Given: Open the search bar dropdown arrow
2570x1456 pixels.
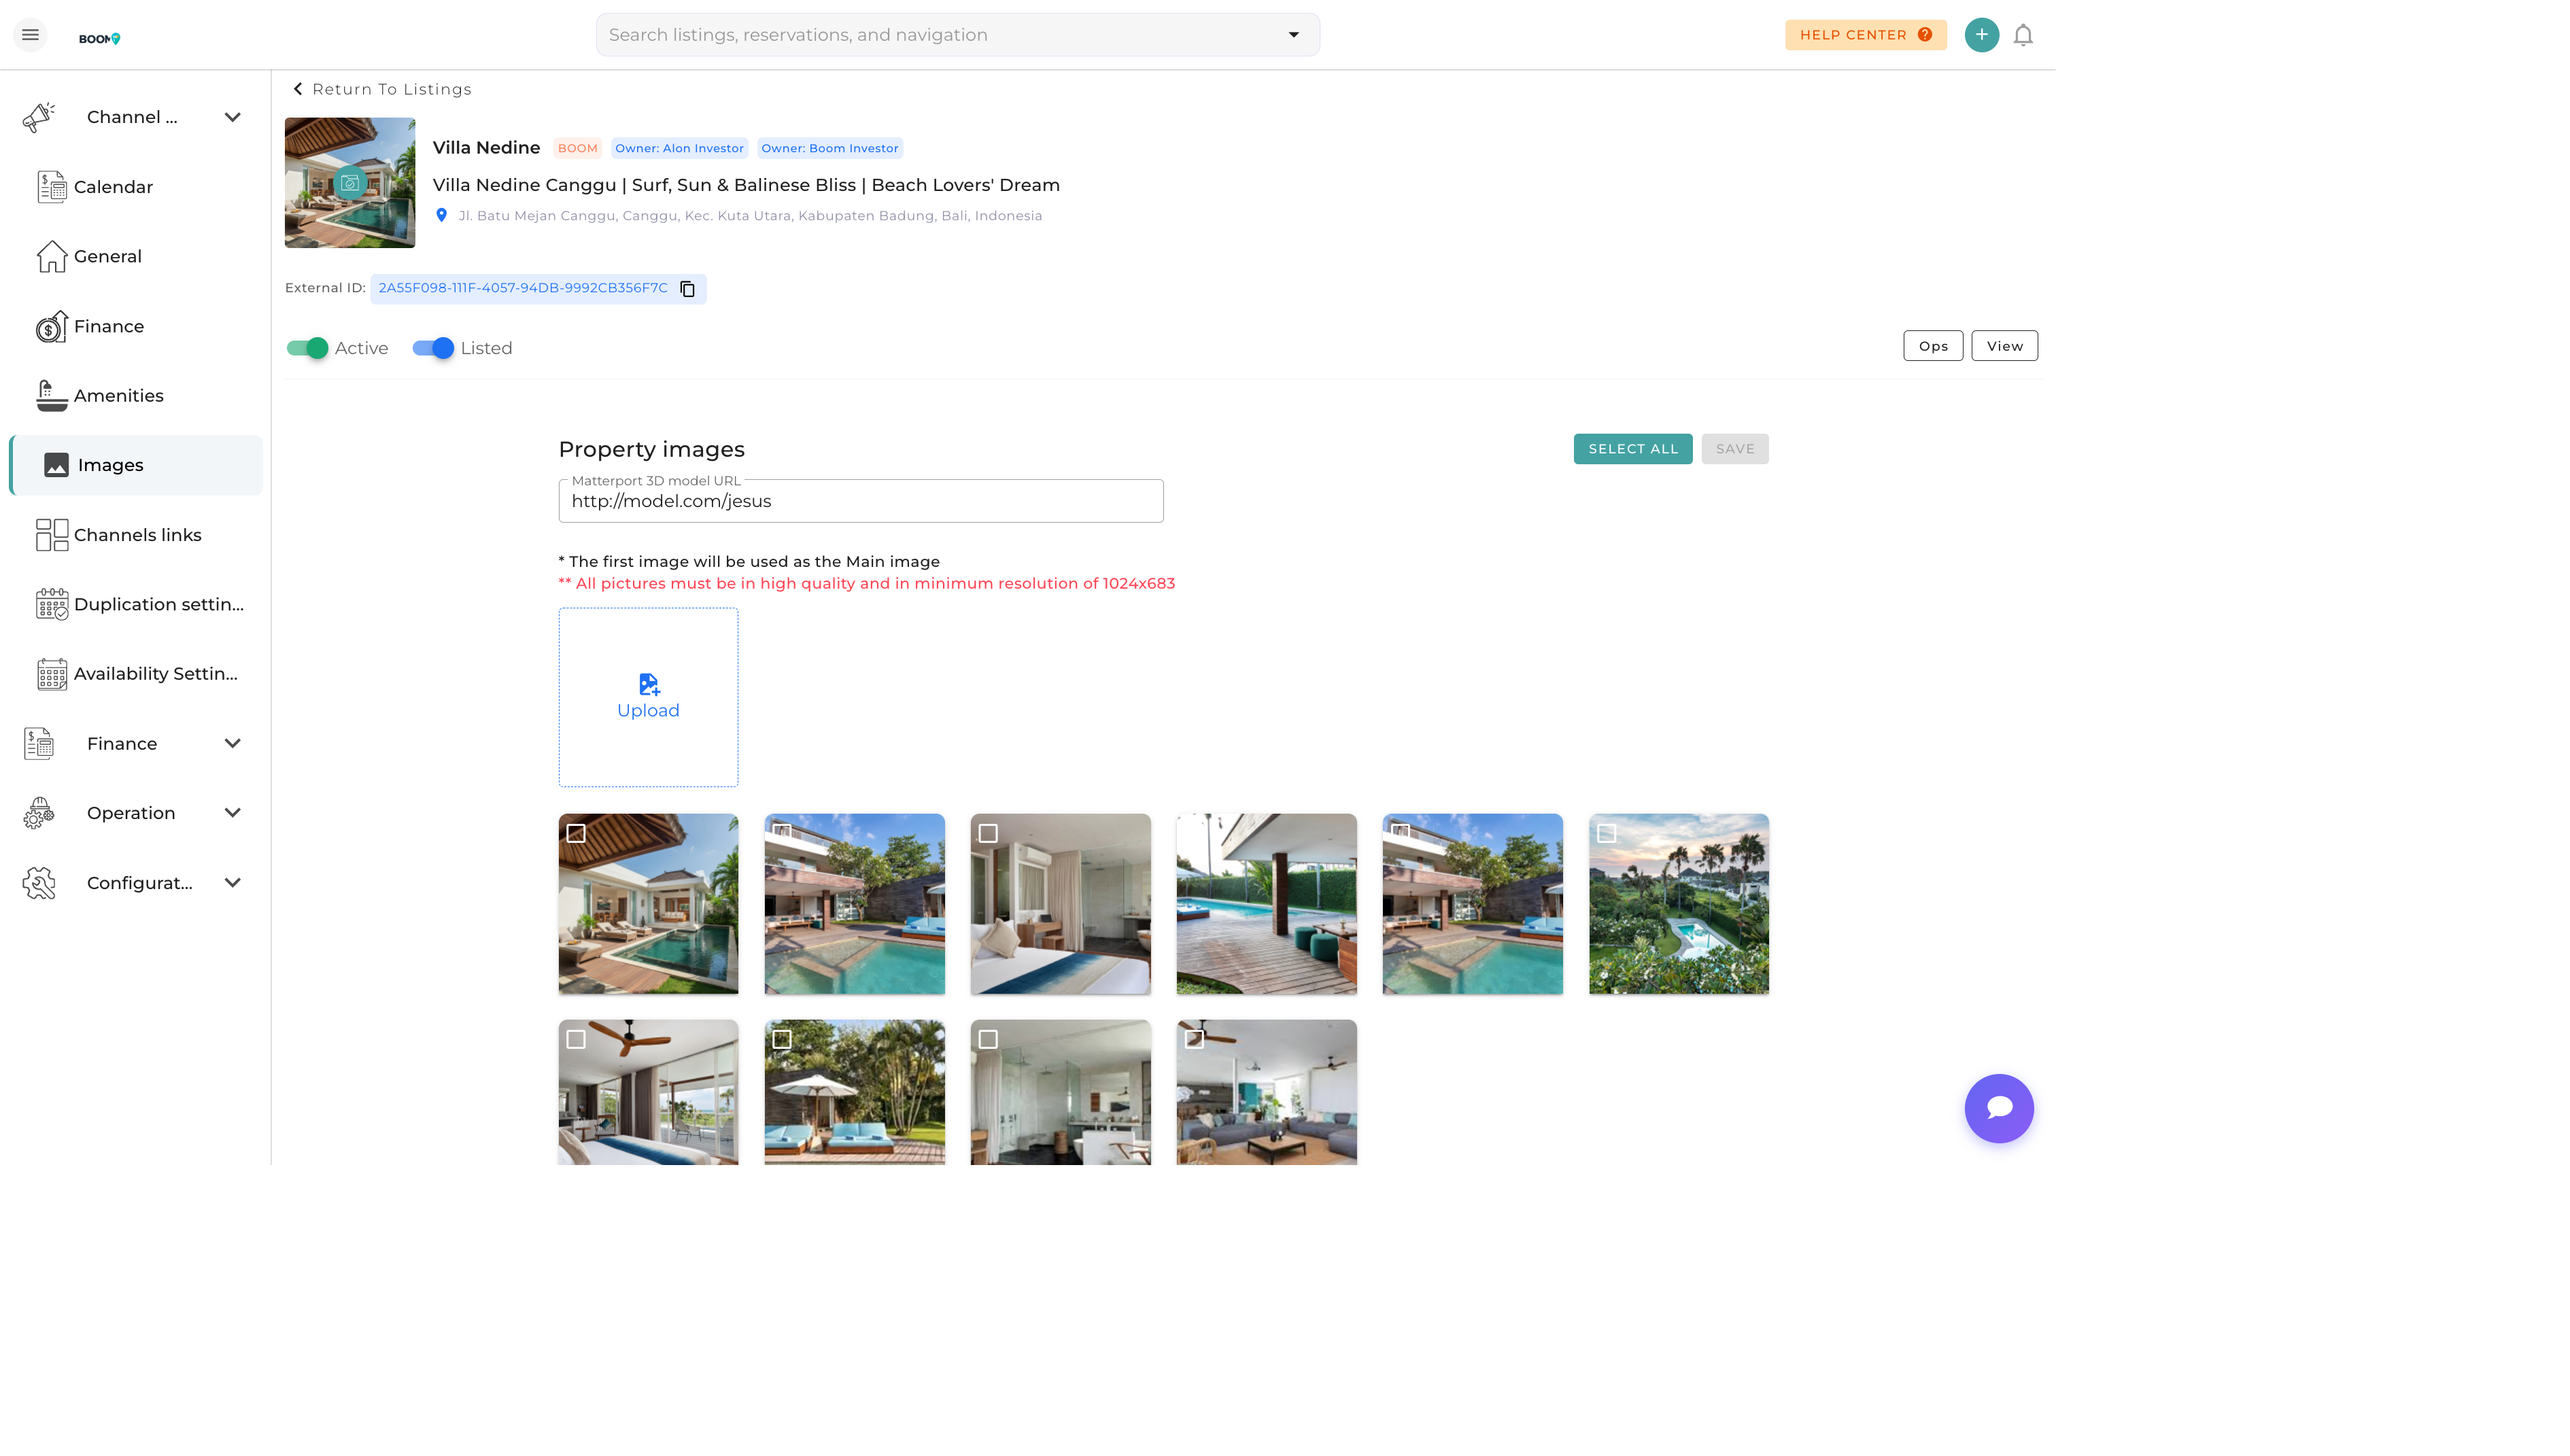Looking at the screenshot, I should point(1293,34).
